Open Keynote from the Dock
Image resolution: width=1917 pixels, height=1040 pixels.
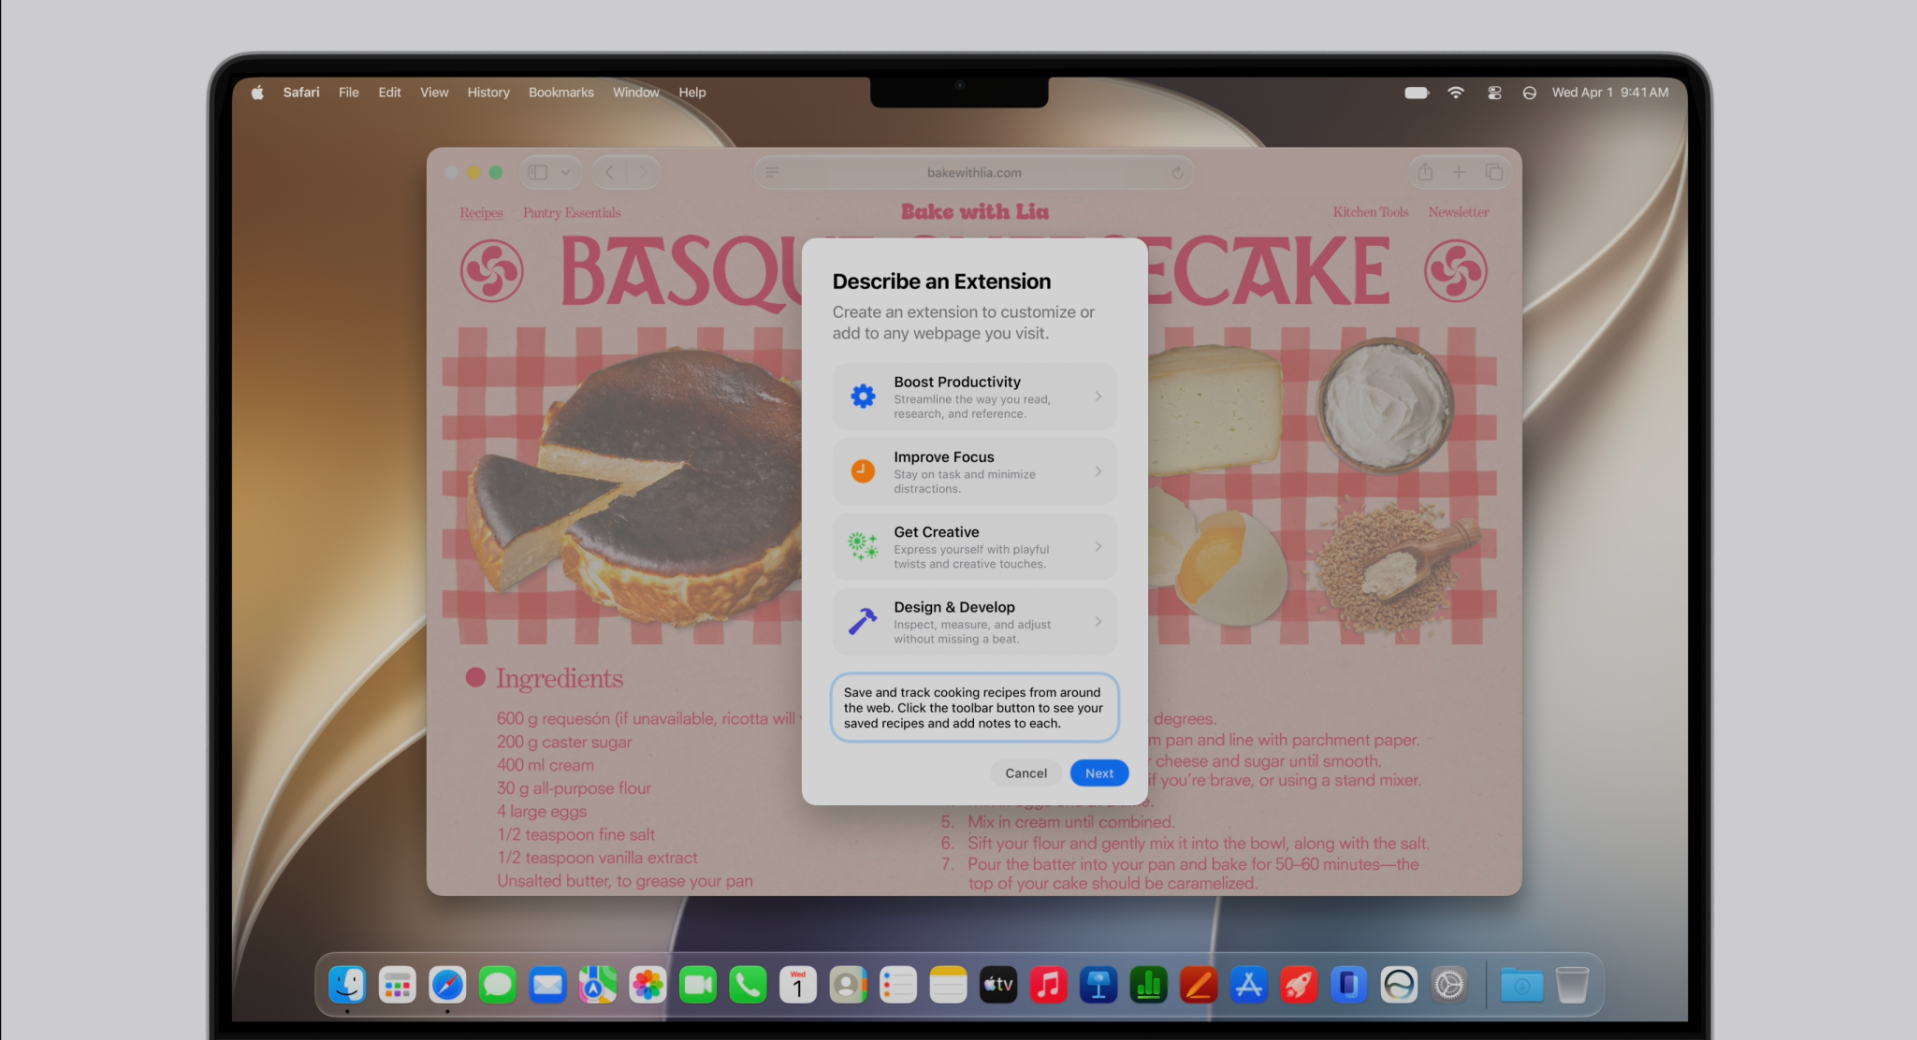click(x=1098, y=986)
